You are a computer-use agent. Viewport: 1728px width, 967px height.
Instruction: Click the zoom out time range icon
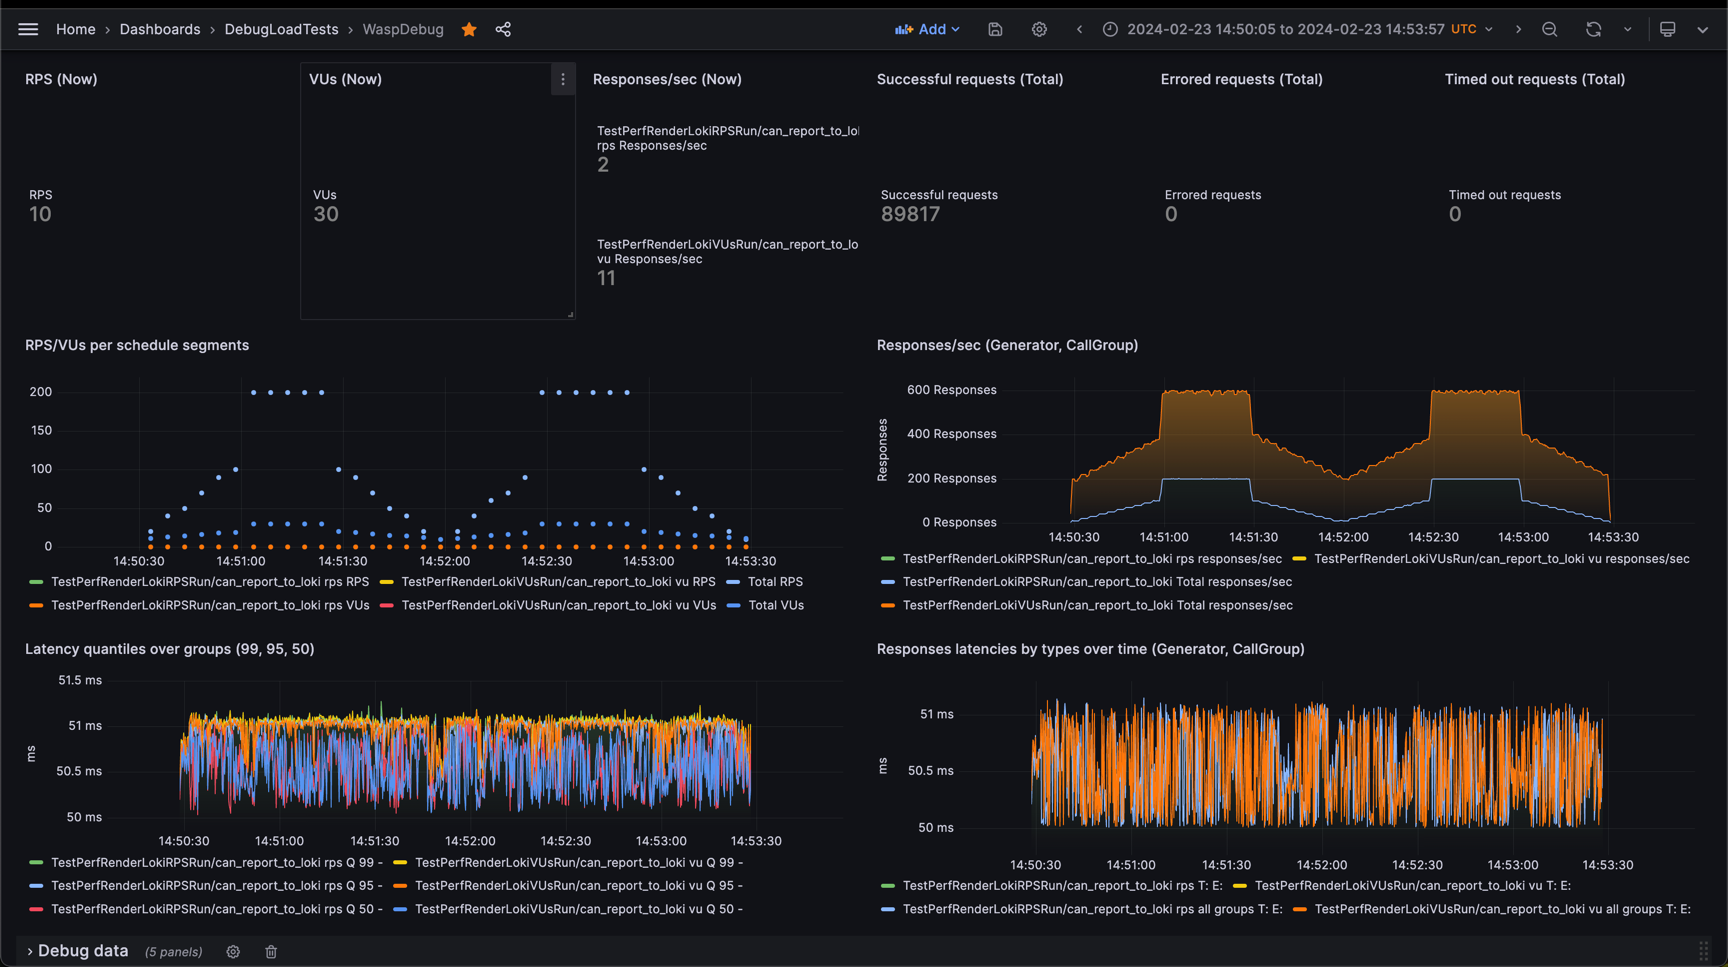click(1550, 29)
